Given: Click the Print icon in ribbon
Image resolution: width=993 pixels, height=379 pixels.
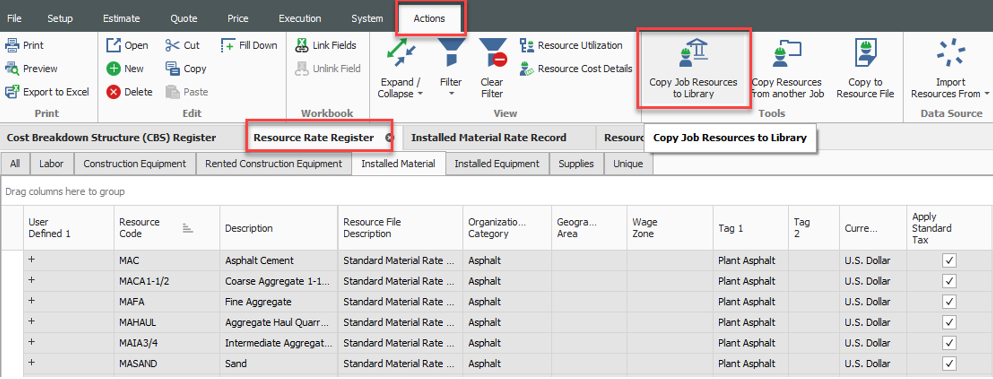Looking at the screenshot, I should point(12,46).
